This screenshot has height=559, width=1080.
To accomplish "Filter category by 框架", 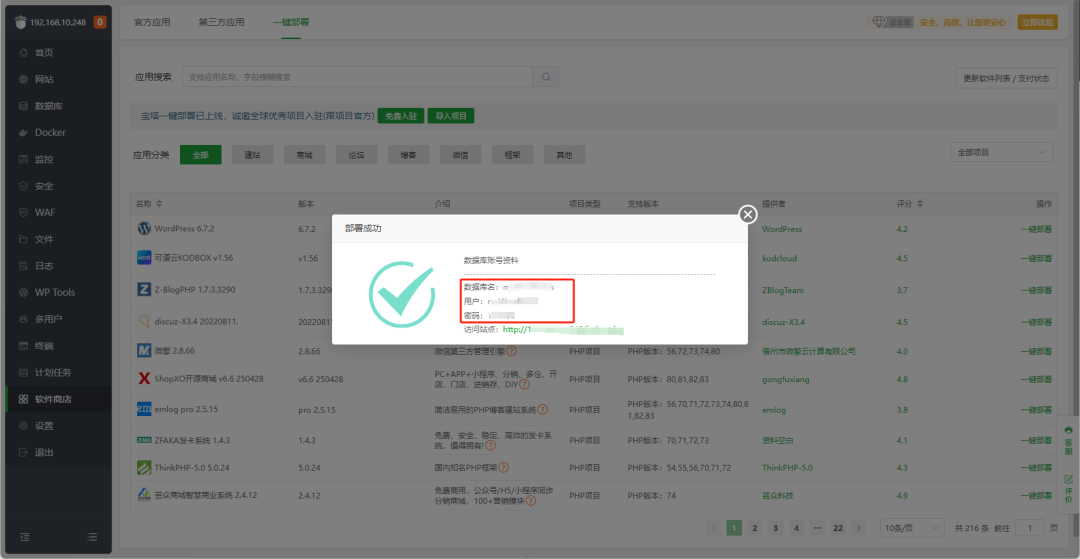I will [512, 155].
